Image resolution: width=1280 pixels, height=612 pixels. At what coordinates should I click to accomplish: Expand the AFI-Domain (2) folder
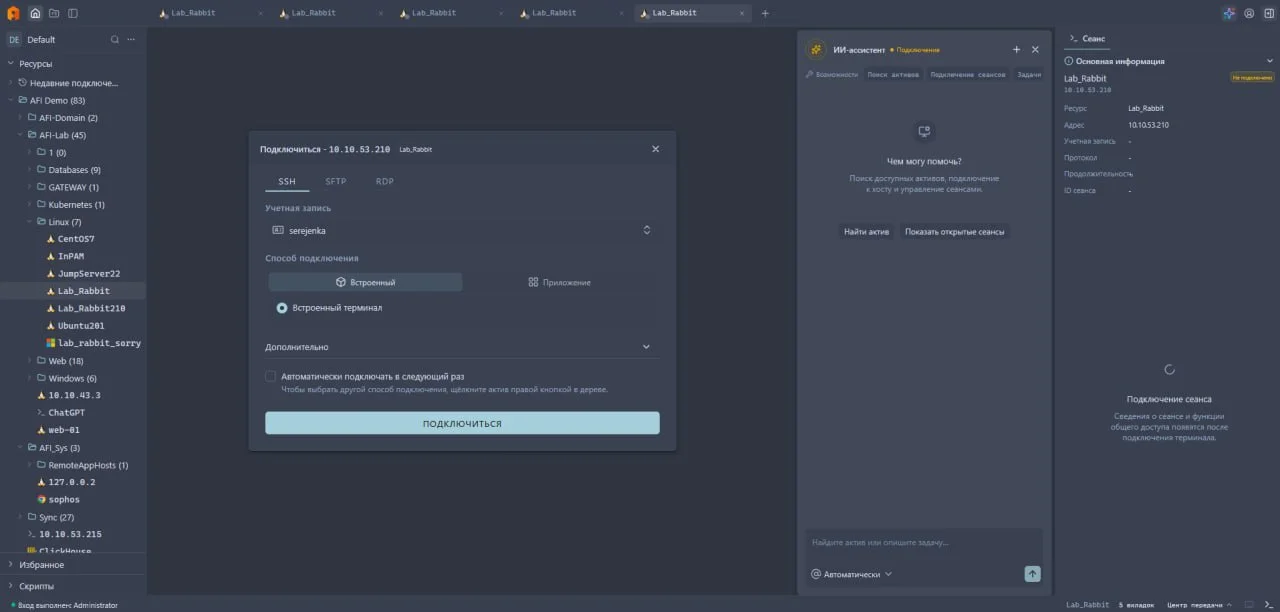click(x=20, y=118)
